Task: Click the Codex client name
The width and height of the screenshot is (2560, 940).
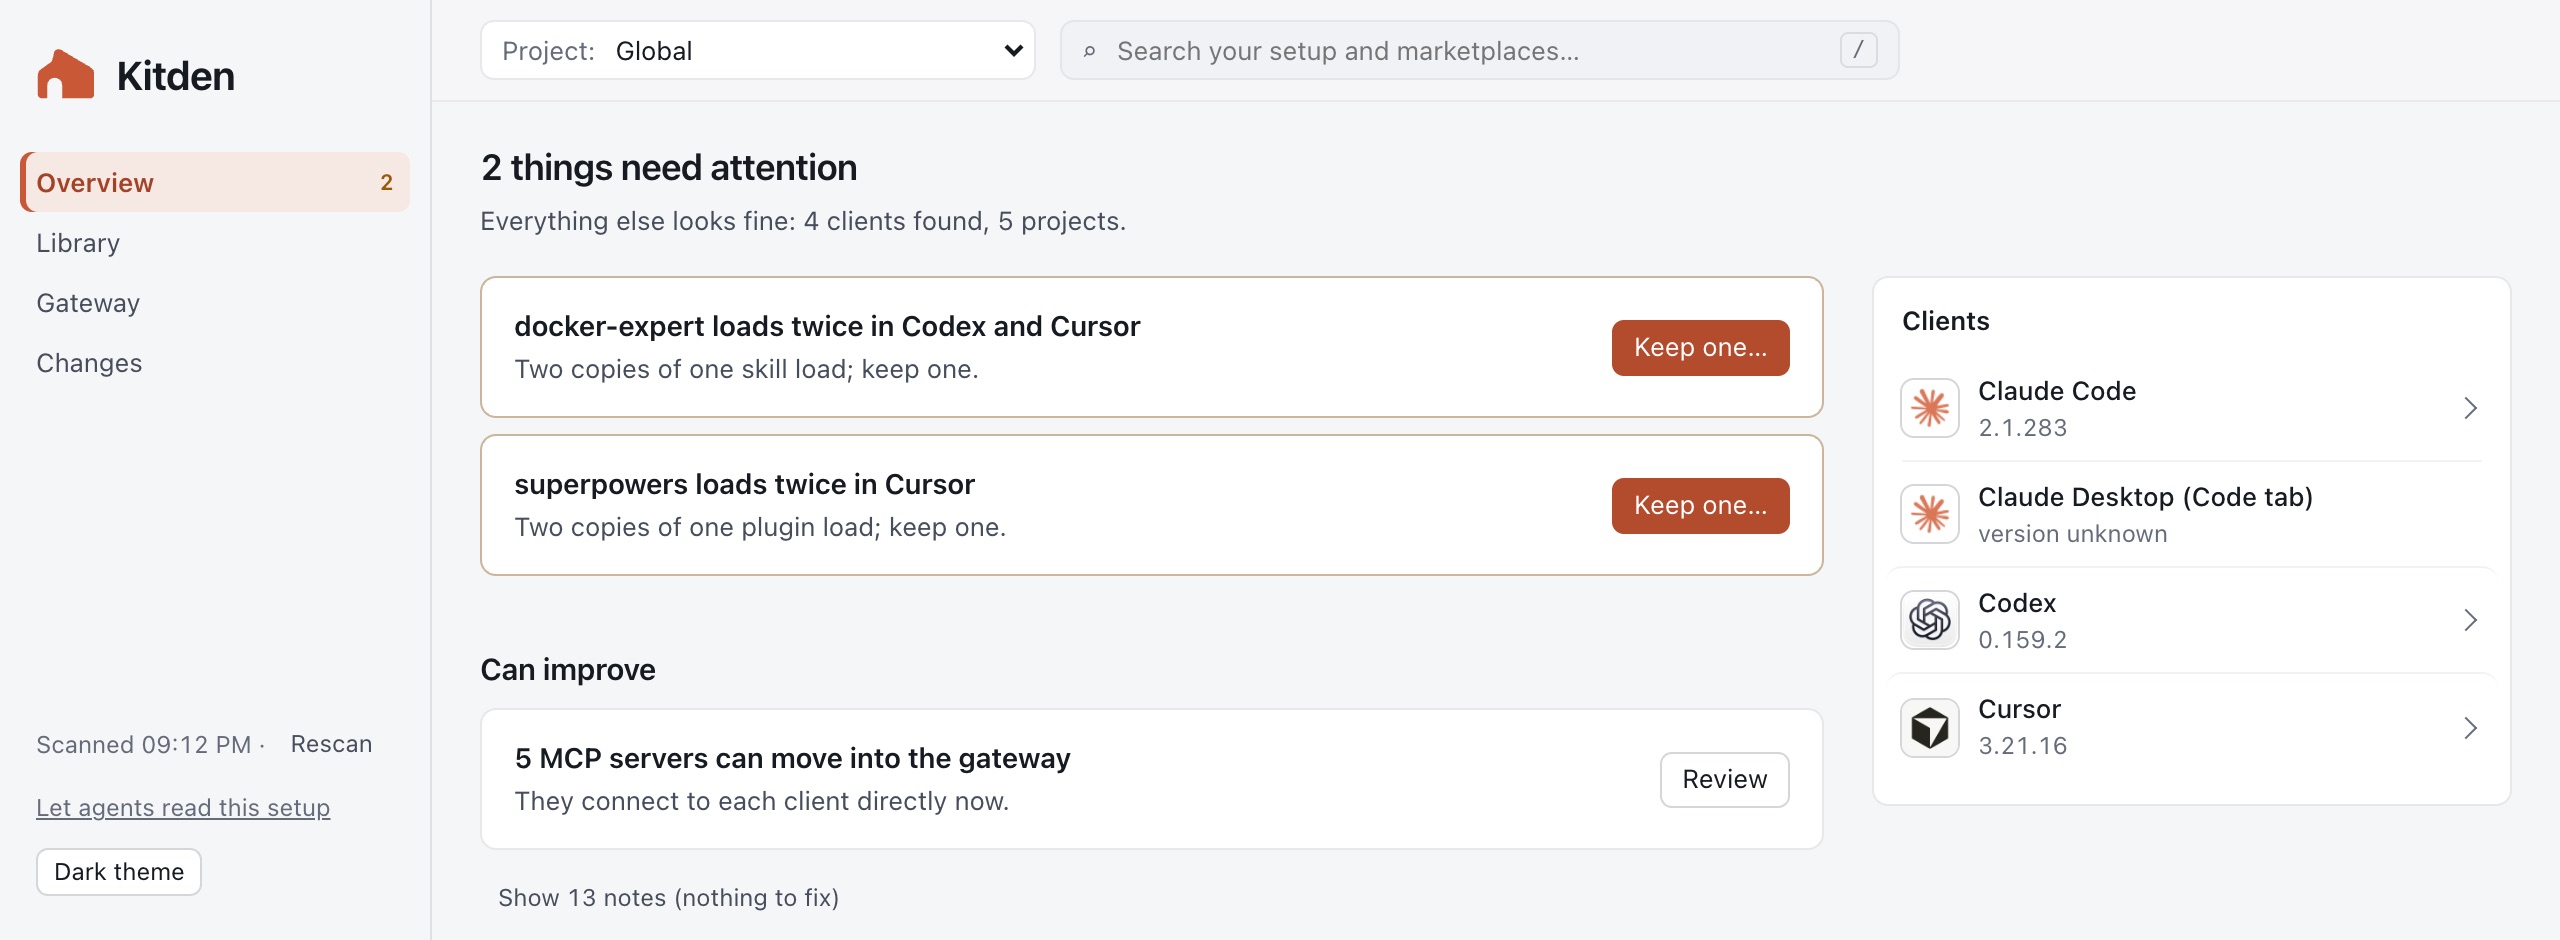Action: coord(2017,603)
